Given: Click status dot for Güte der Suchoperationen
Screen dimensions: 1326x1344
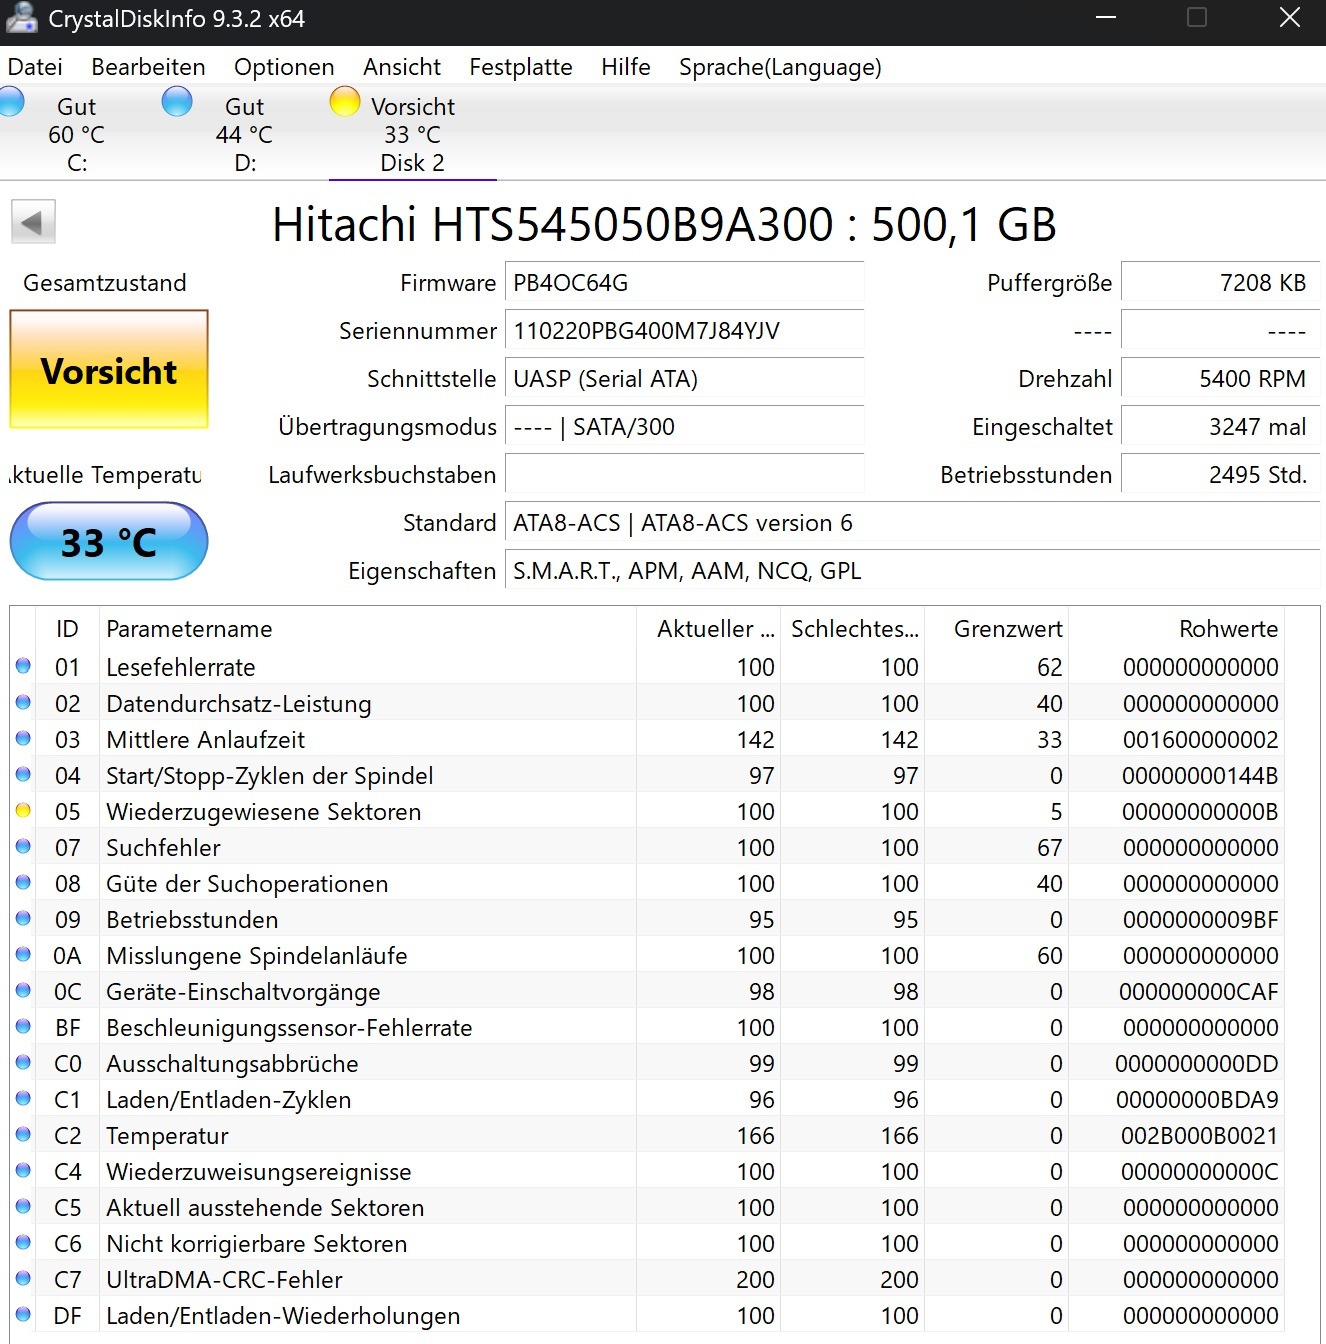Looking at the screenshot, I should tap(23, 882).
